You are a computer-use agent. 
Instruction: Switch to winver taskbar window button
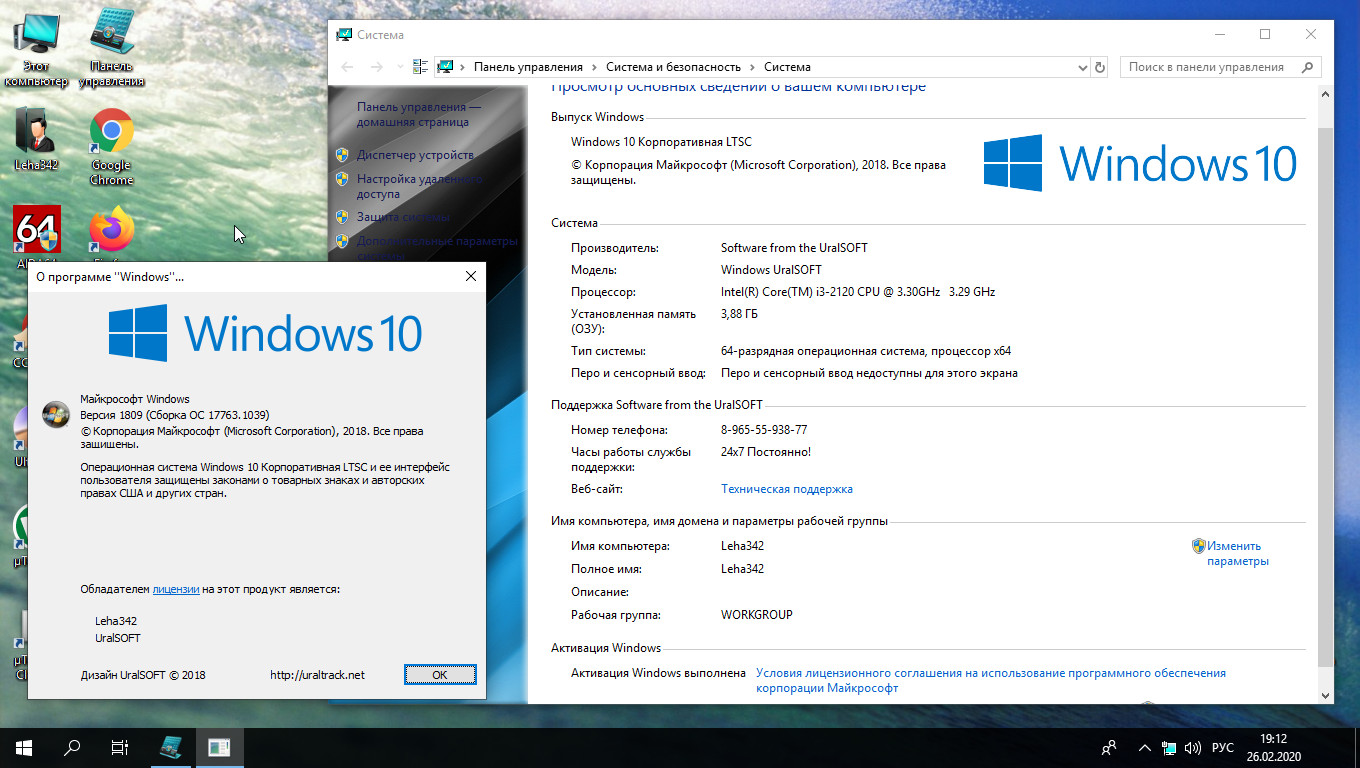[220, 747]
